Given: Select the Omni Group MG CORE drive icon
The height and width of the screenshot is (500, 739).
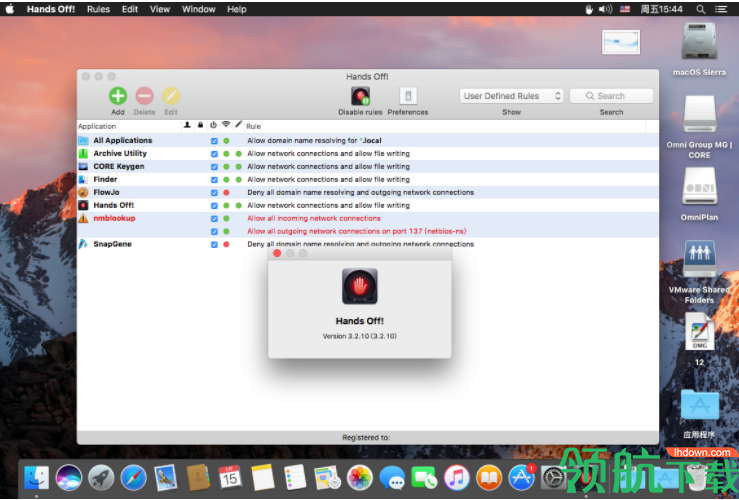Looking at the screenshot, I should [x=699, y=114].
